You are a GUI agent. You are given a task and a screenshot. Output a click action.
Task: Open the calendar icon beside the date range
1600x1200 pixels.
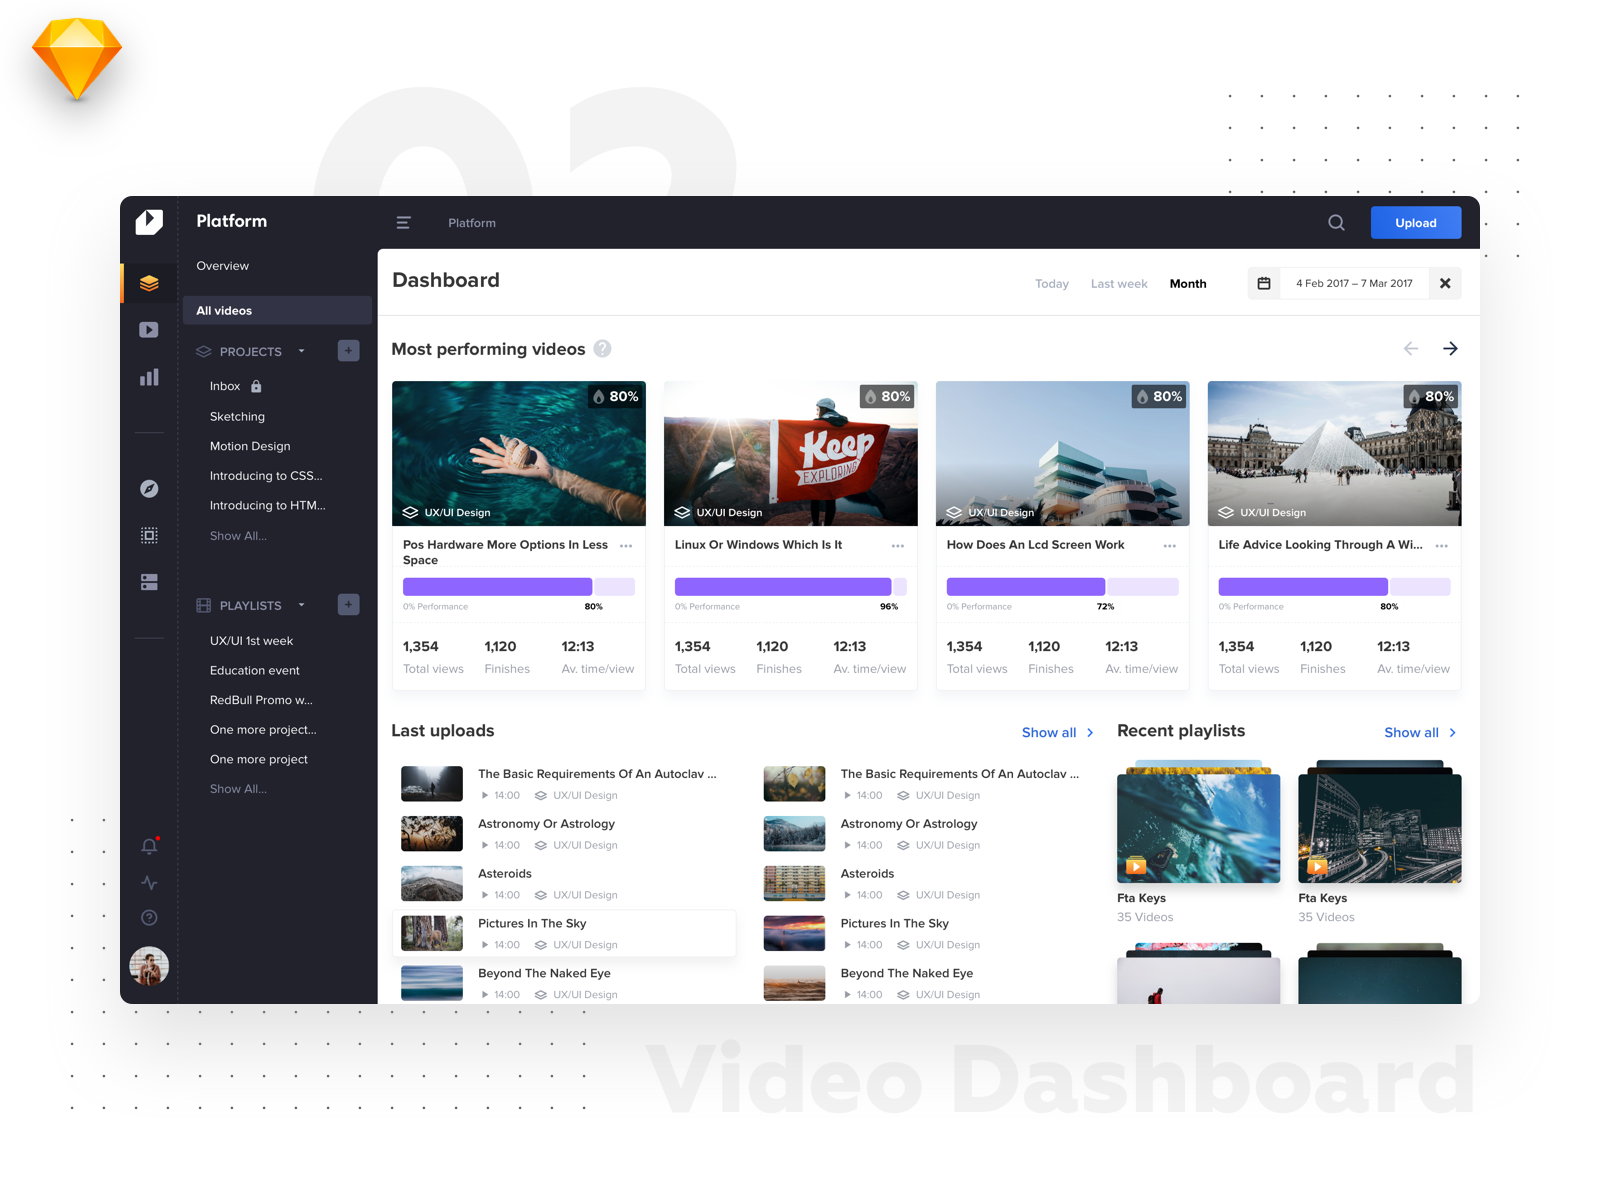pyautogui.click(x=1263, y=283)
